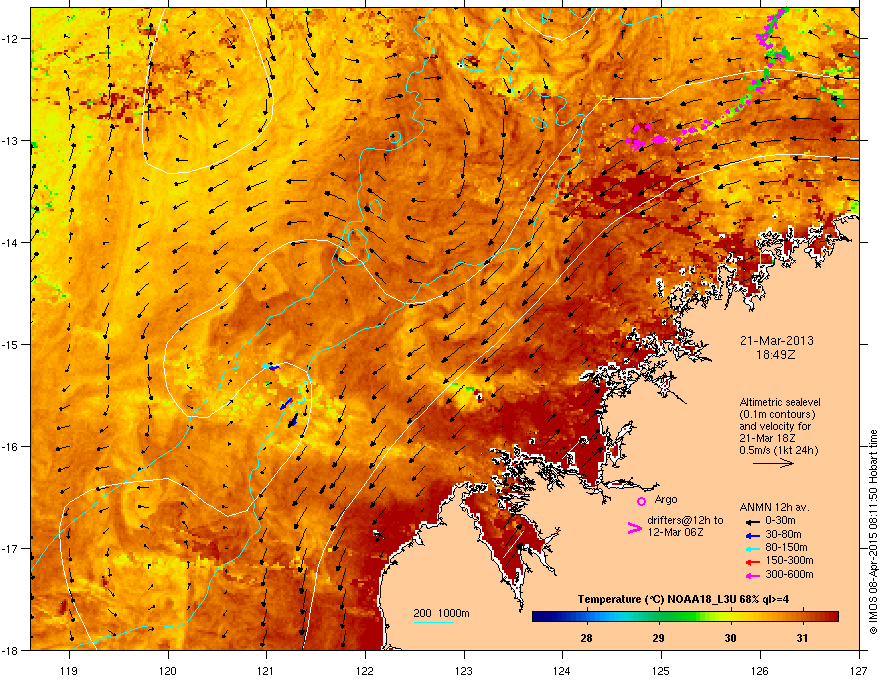Click the '200 1000m' bathymetry label
This screenshot has width=880, height=680.
(x=441, y=613)
